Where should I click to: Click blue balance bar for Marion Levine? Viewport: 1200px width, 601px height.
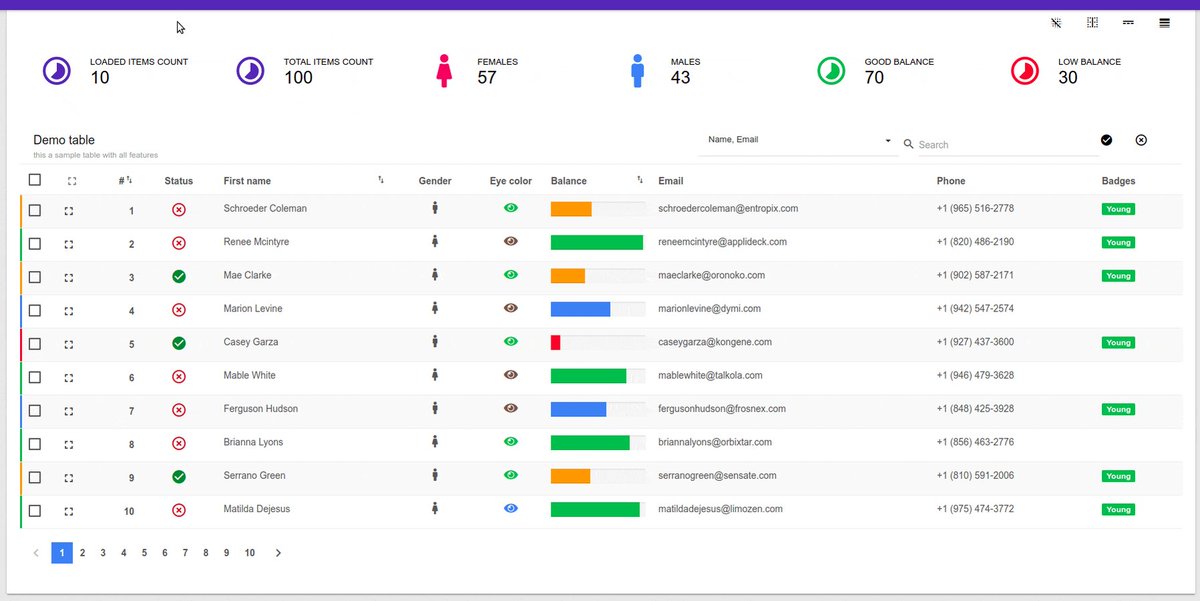tap(580, 309)
